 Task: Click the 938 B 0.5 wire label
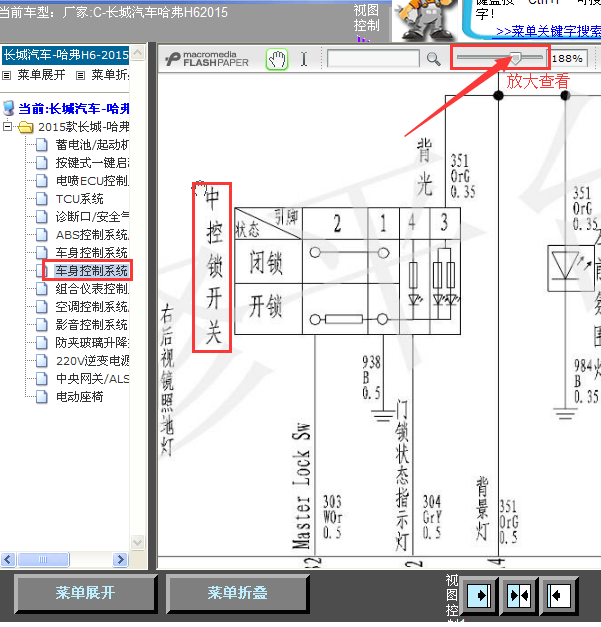[371, 377]
